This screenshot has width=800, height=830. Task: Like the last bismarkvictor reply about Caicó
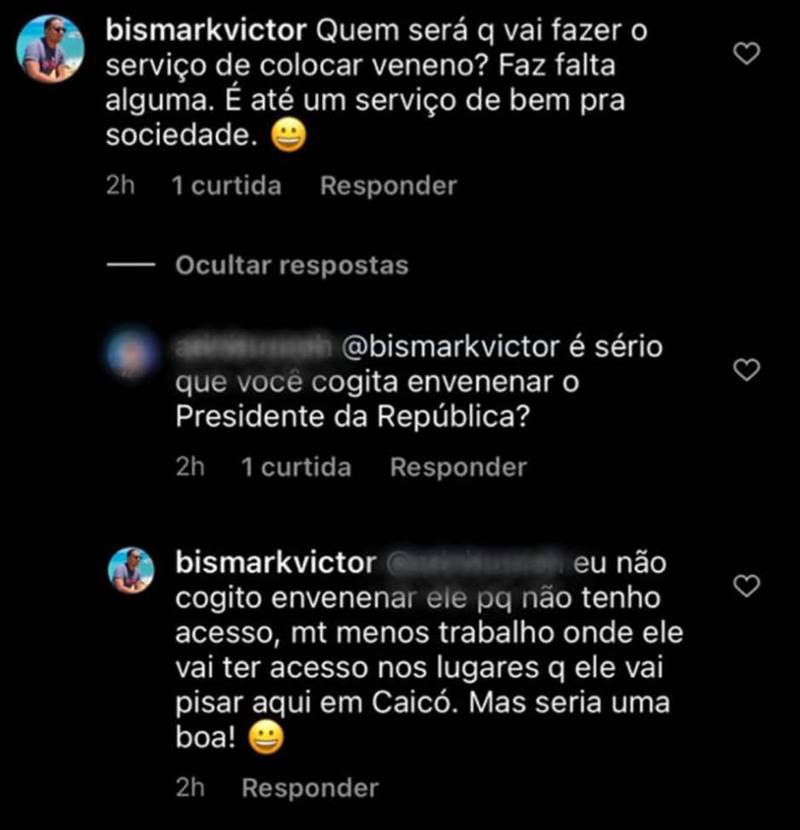point(747,585)
